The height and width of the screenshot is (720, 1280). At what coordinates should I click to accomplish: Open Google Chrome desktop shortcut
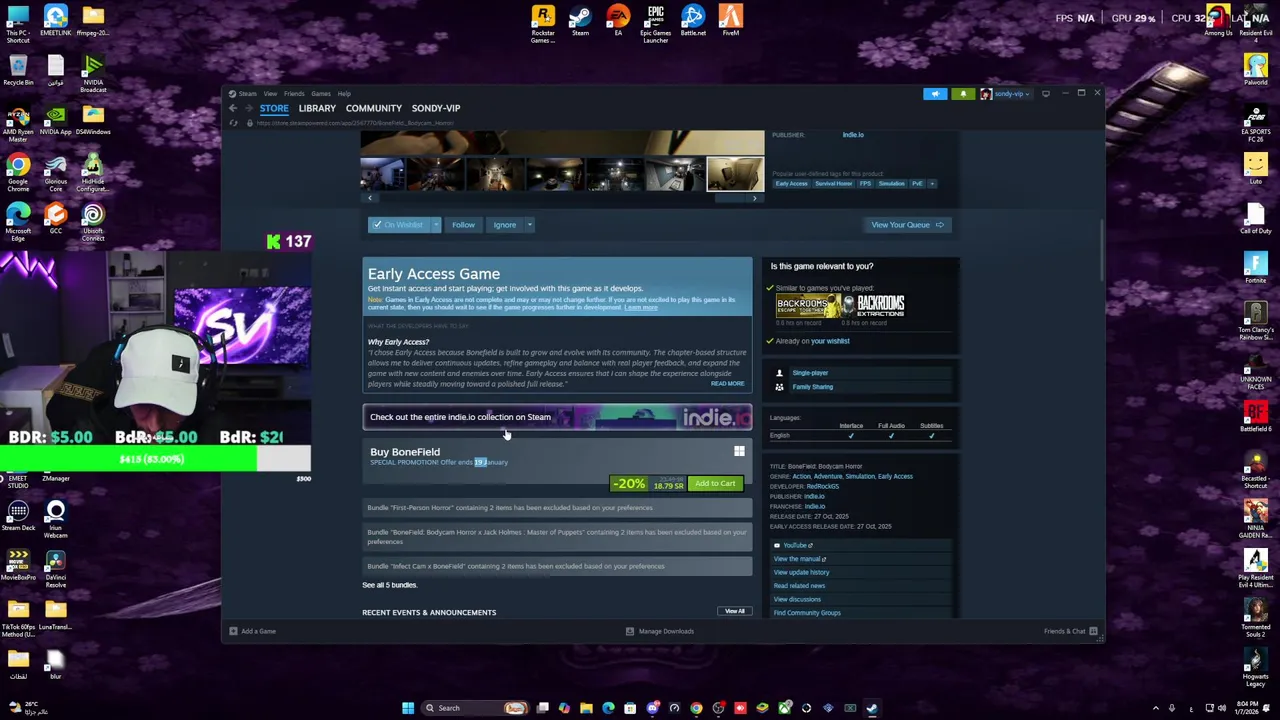18,173
